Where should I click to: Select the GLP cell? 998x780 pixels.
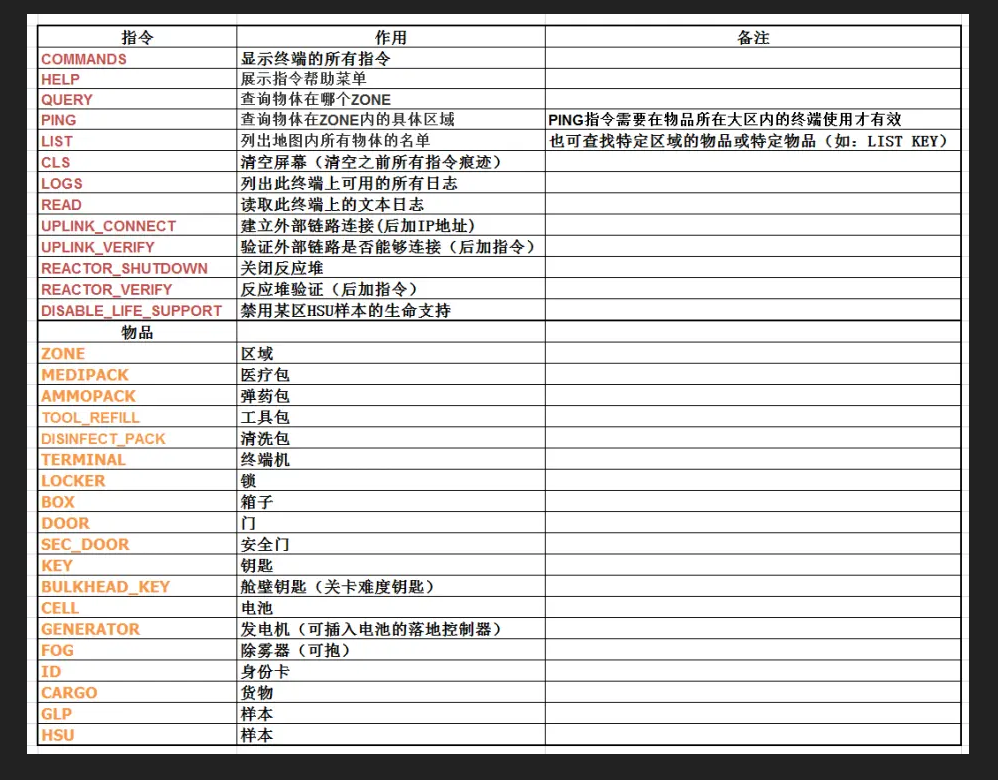(137, 714)
